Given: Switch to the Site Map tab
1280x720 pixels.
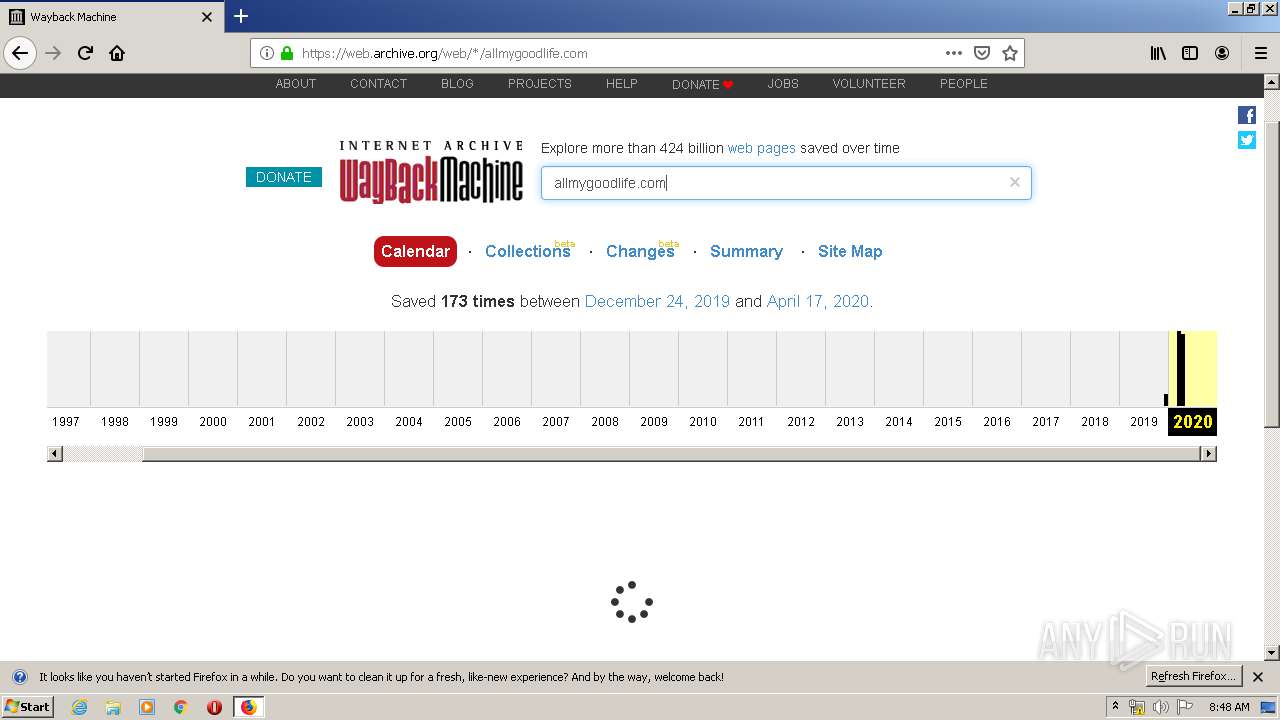Looking at the screenshot, I should (850, 251).
